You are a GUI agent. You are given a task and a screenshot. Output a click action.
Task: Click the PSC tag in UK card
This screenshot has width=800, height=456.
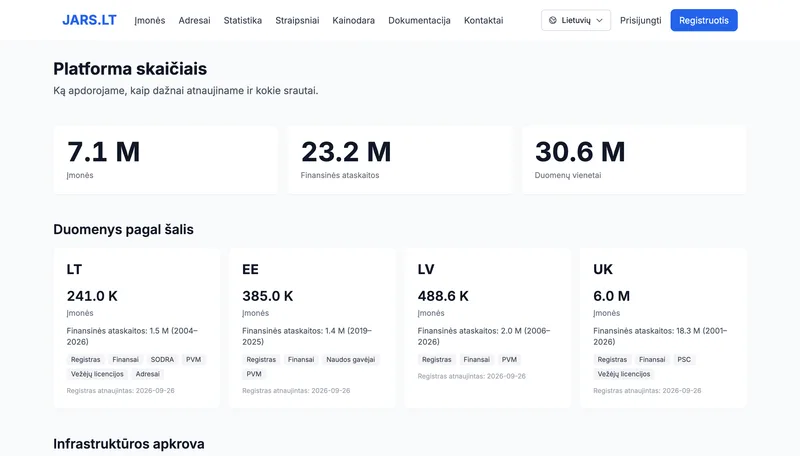(684, 360)
